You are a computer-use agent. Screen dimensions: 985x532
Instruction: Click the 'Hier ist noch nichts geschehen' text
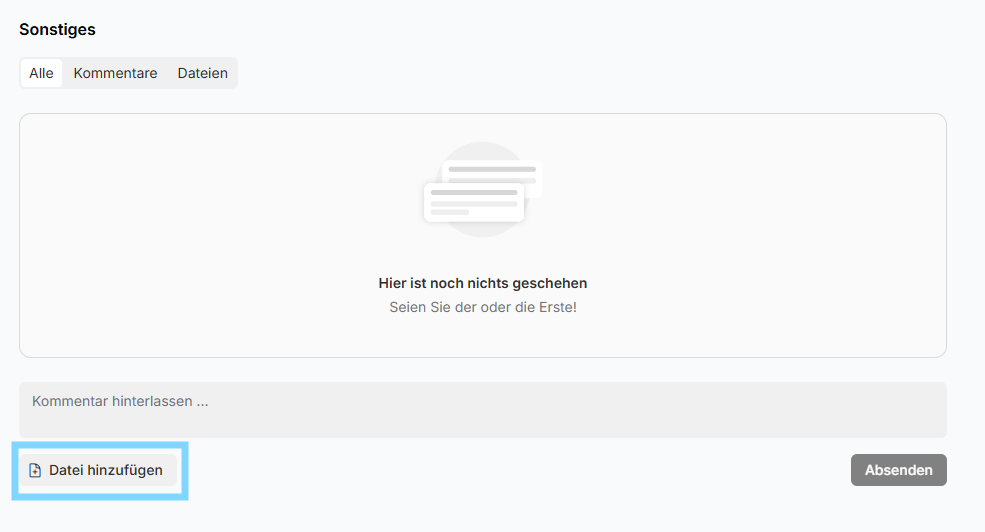[x=482, y=283]
